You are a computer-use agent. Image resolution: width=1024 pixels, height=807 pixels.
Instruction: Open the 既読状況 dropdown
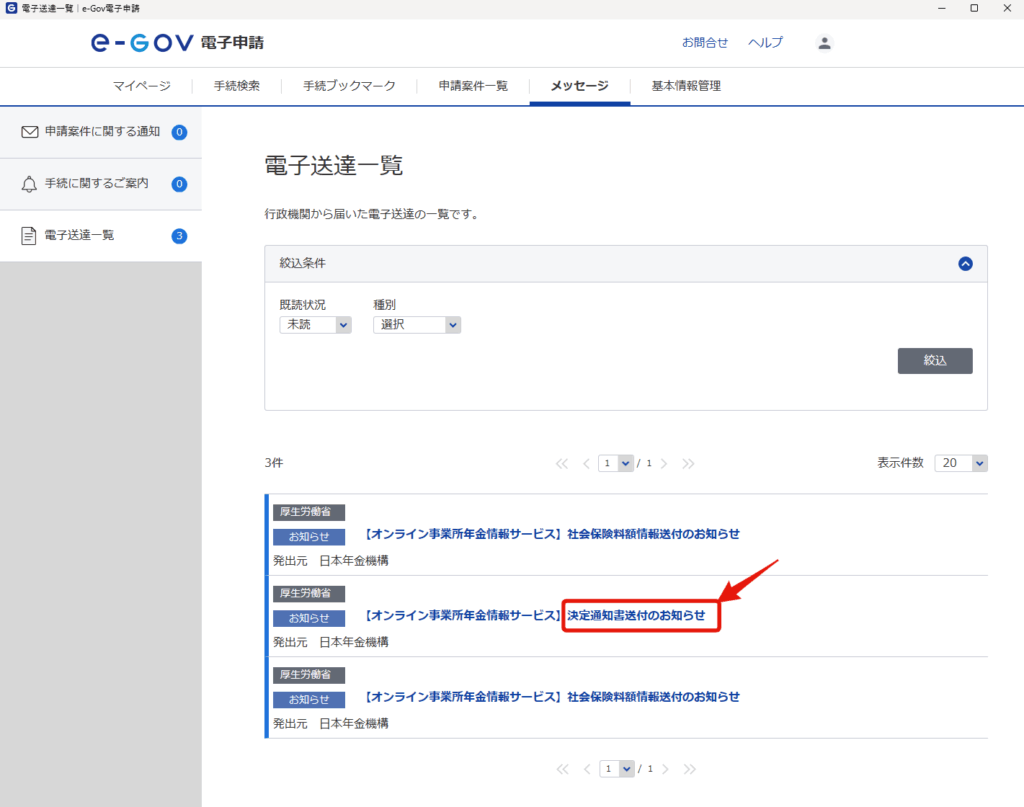coord(315,324)
